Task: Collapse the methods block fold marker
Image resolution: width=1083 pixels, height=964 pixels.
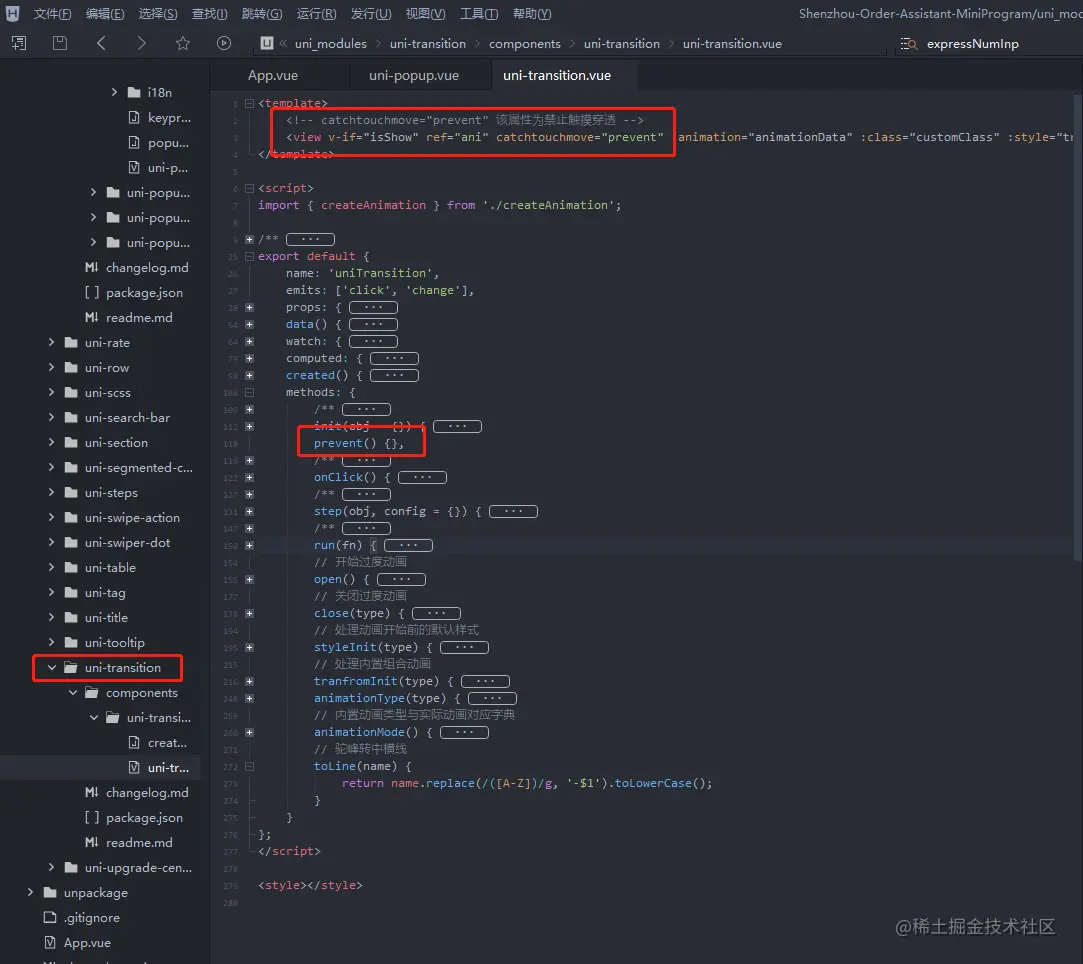Action: pyautogui.click(x=249, y=392)
